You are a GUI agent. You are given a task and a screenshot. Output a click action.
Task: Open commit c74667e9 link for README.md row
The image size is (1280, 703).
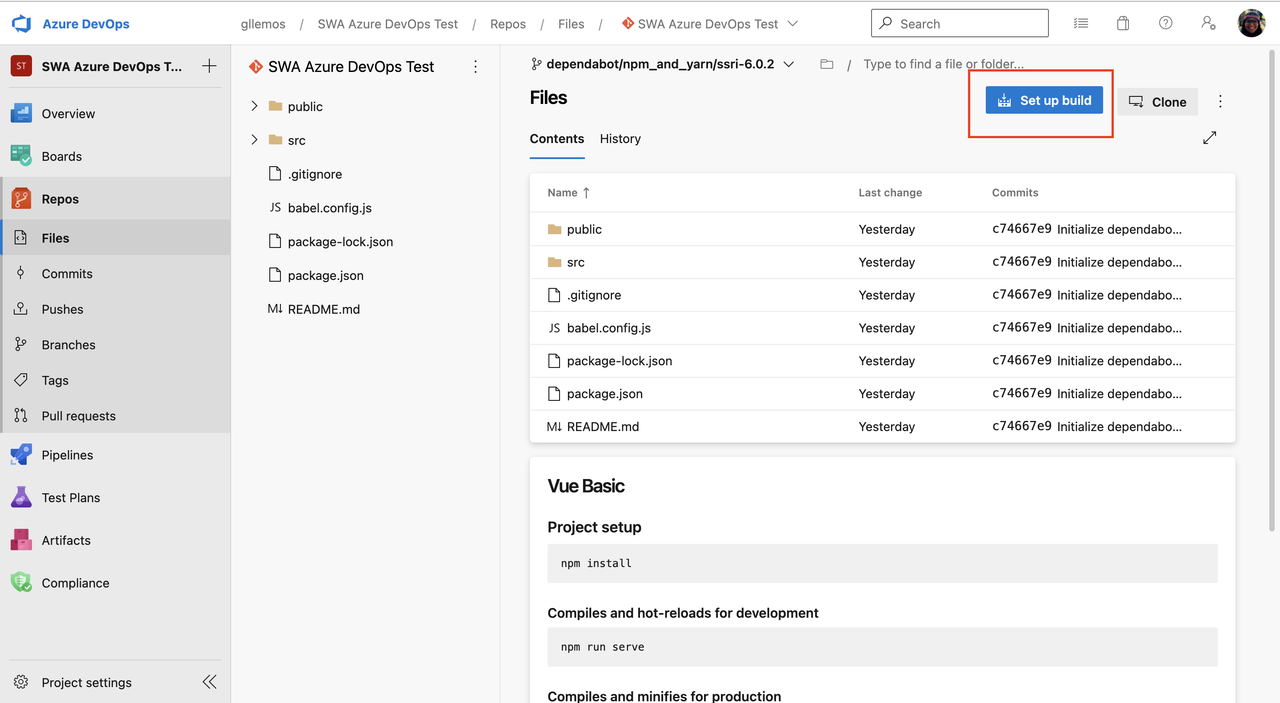coord(1021,426)
